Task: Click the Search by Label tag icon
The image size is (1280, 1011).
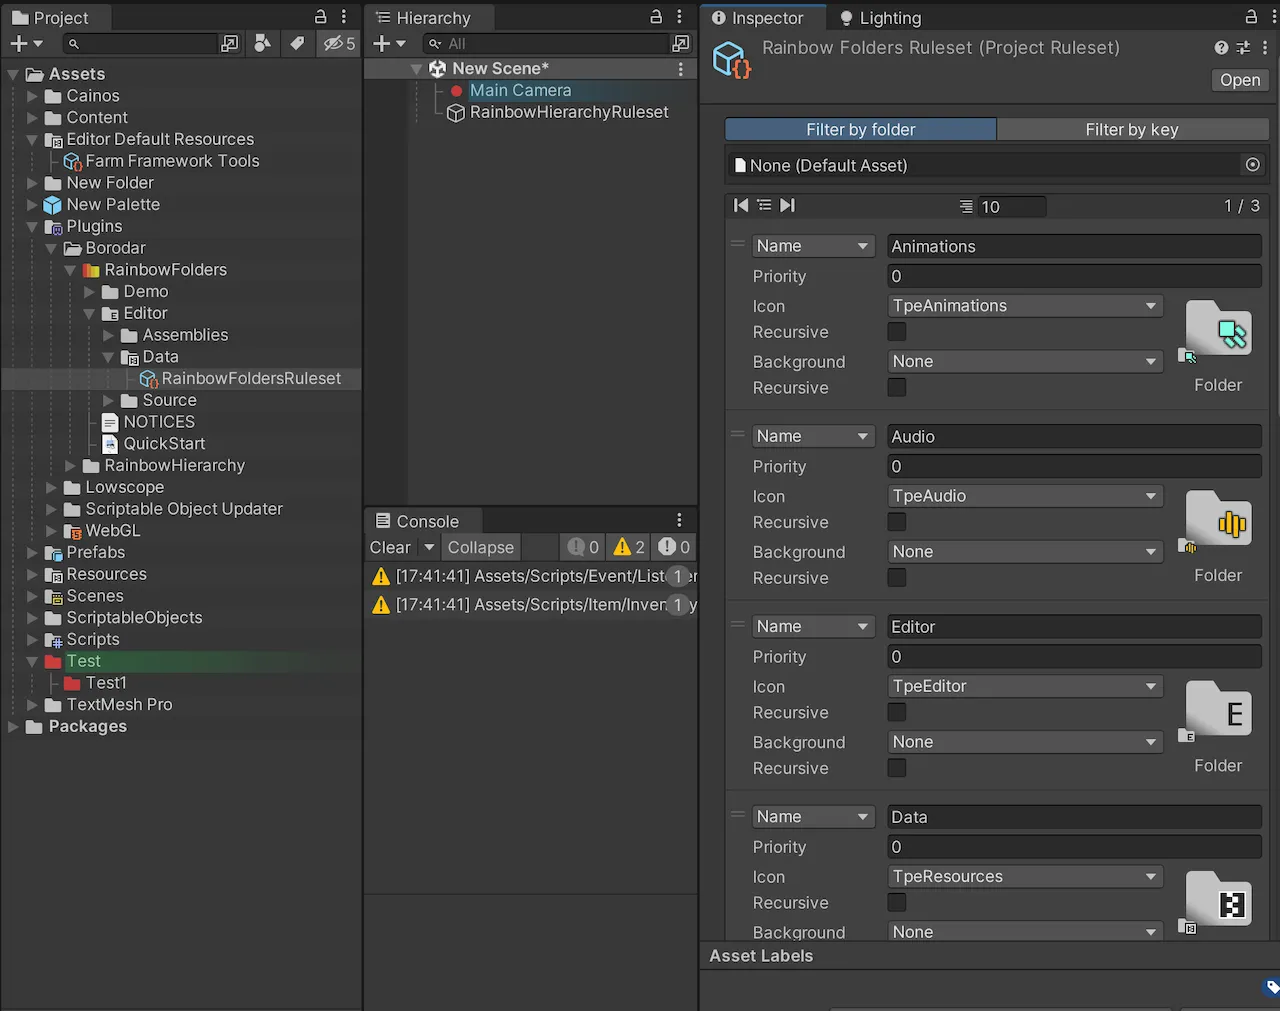Action: click(x=297, y=43)
